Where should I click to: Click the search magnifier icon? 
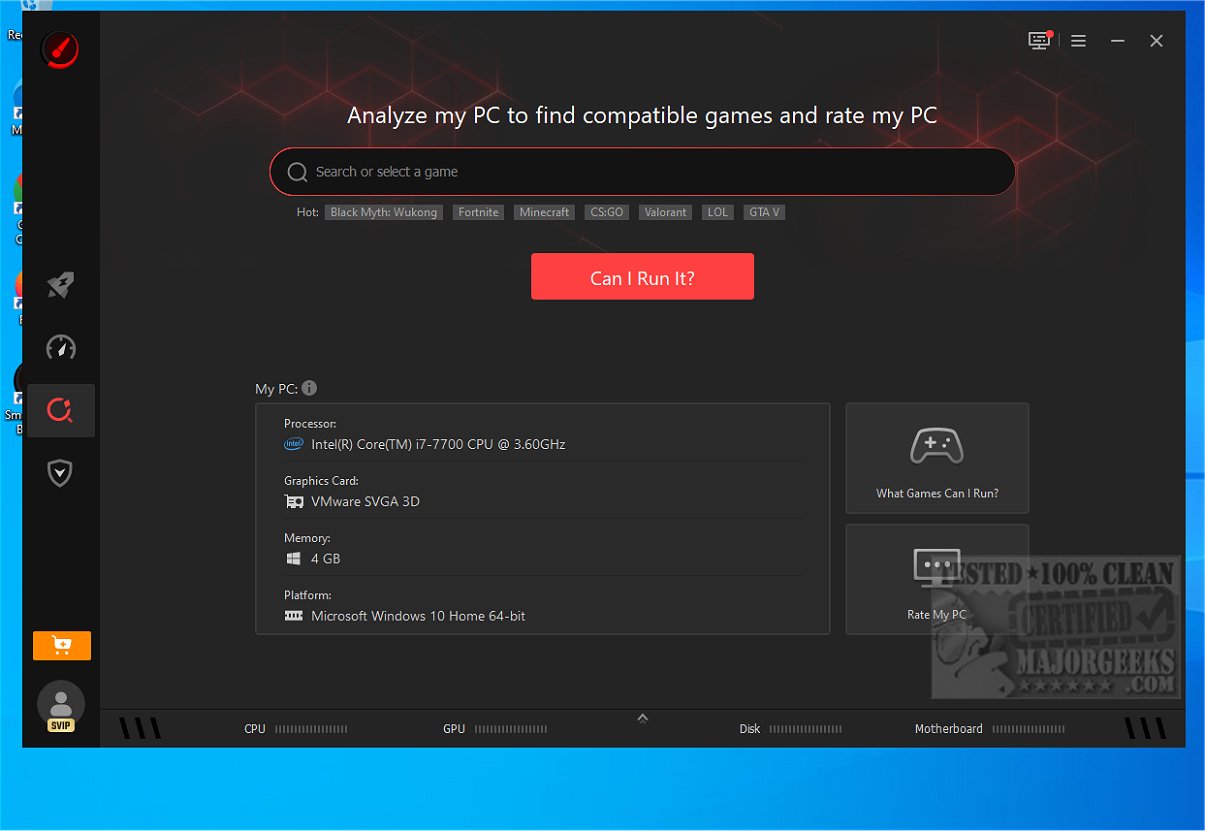pyautogui.click(x=297, y=172)
